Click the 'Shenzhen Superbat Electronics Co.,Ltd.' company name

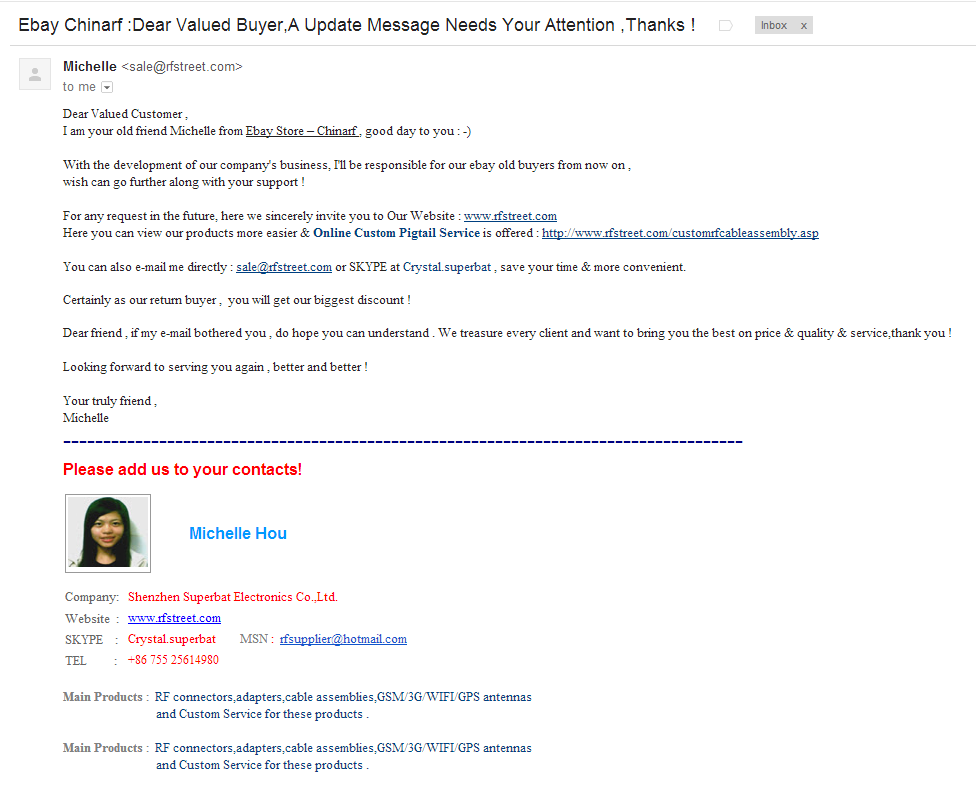tap(233, 597)
